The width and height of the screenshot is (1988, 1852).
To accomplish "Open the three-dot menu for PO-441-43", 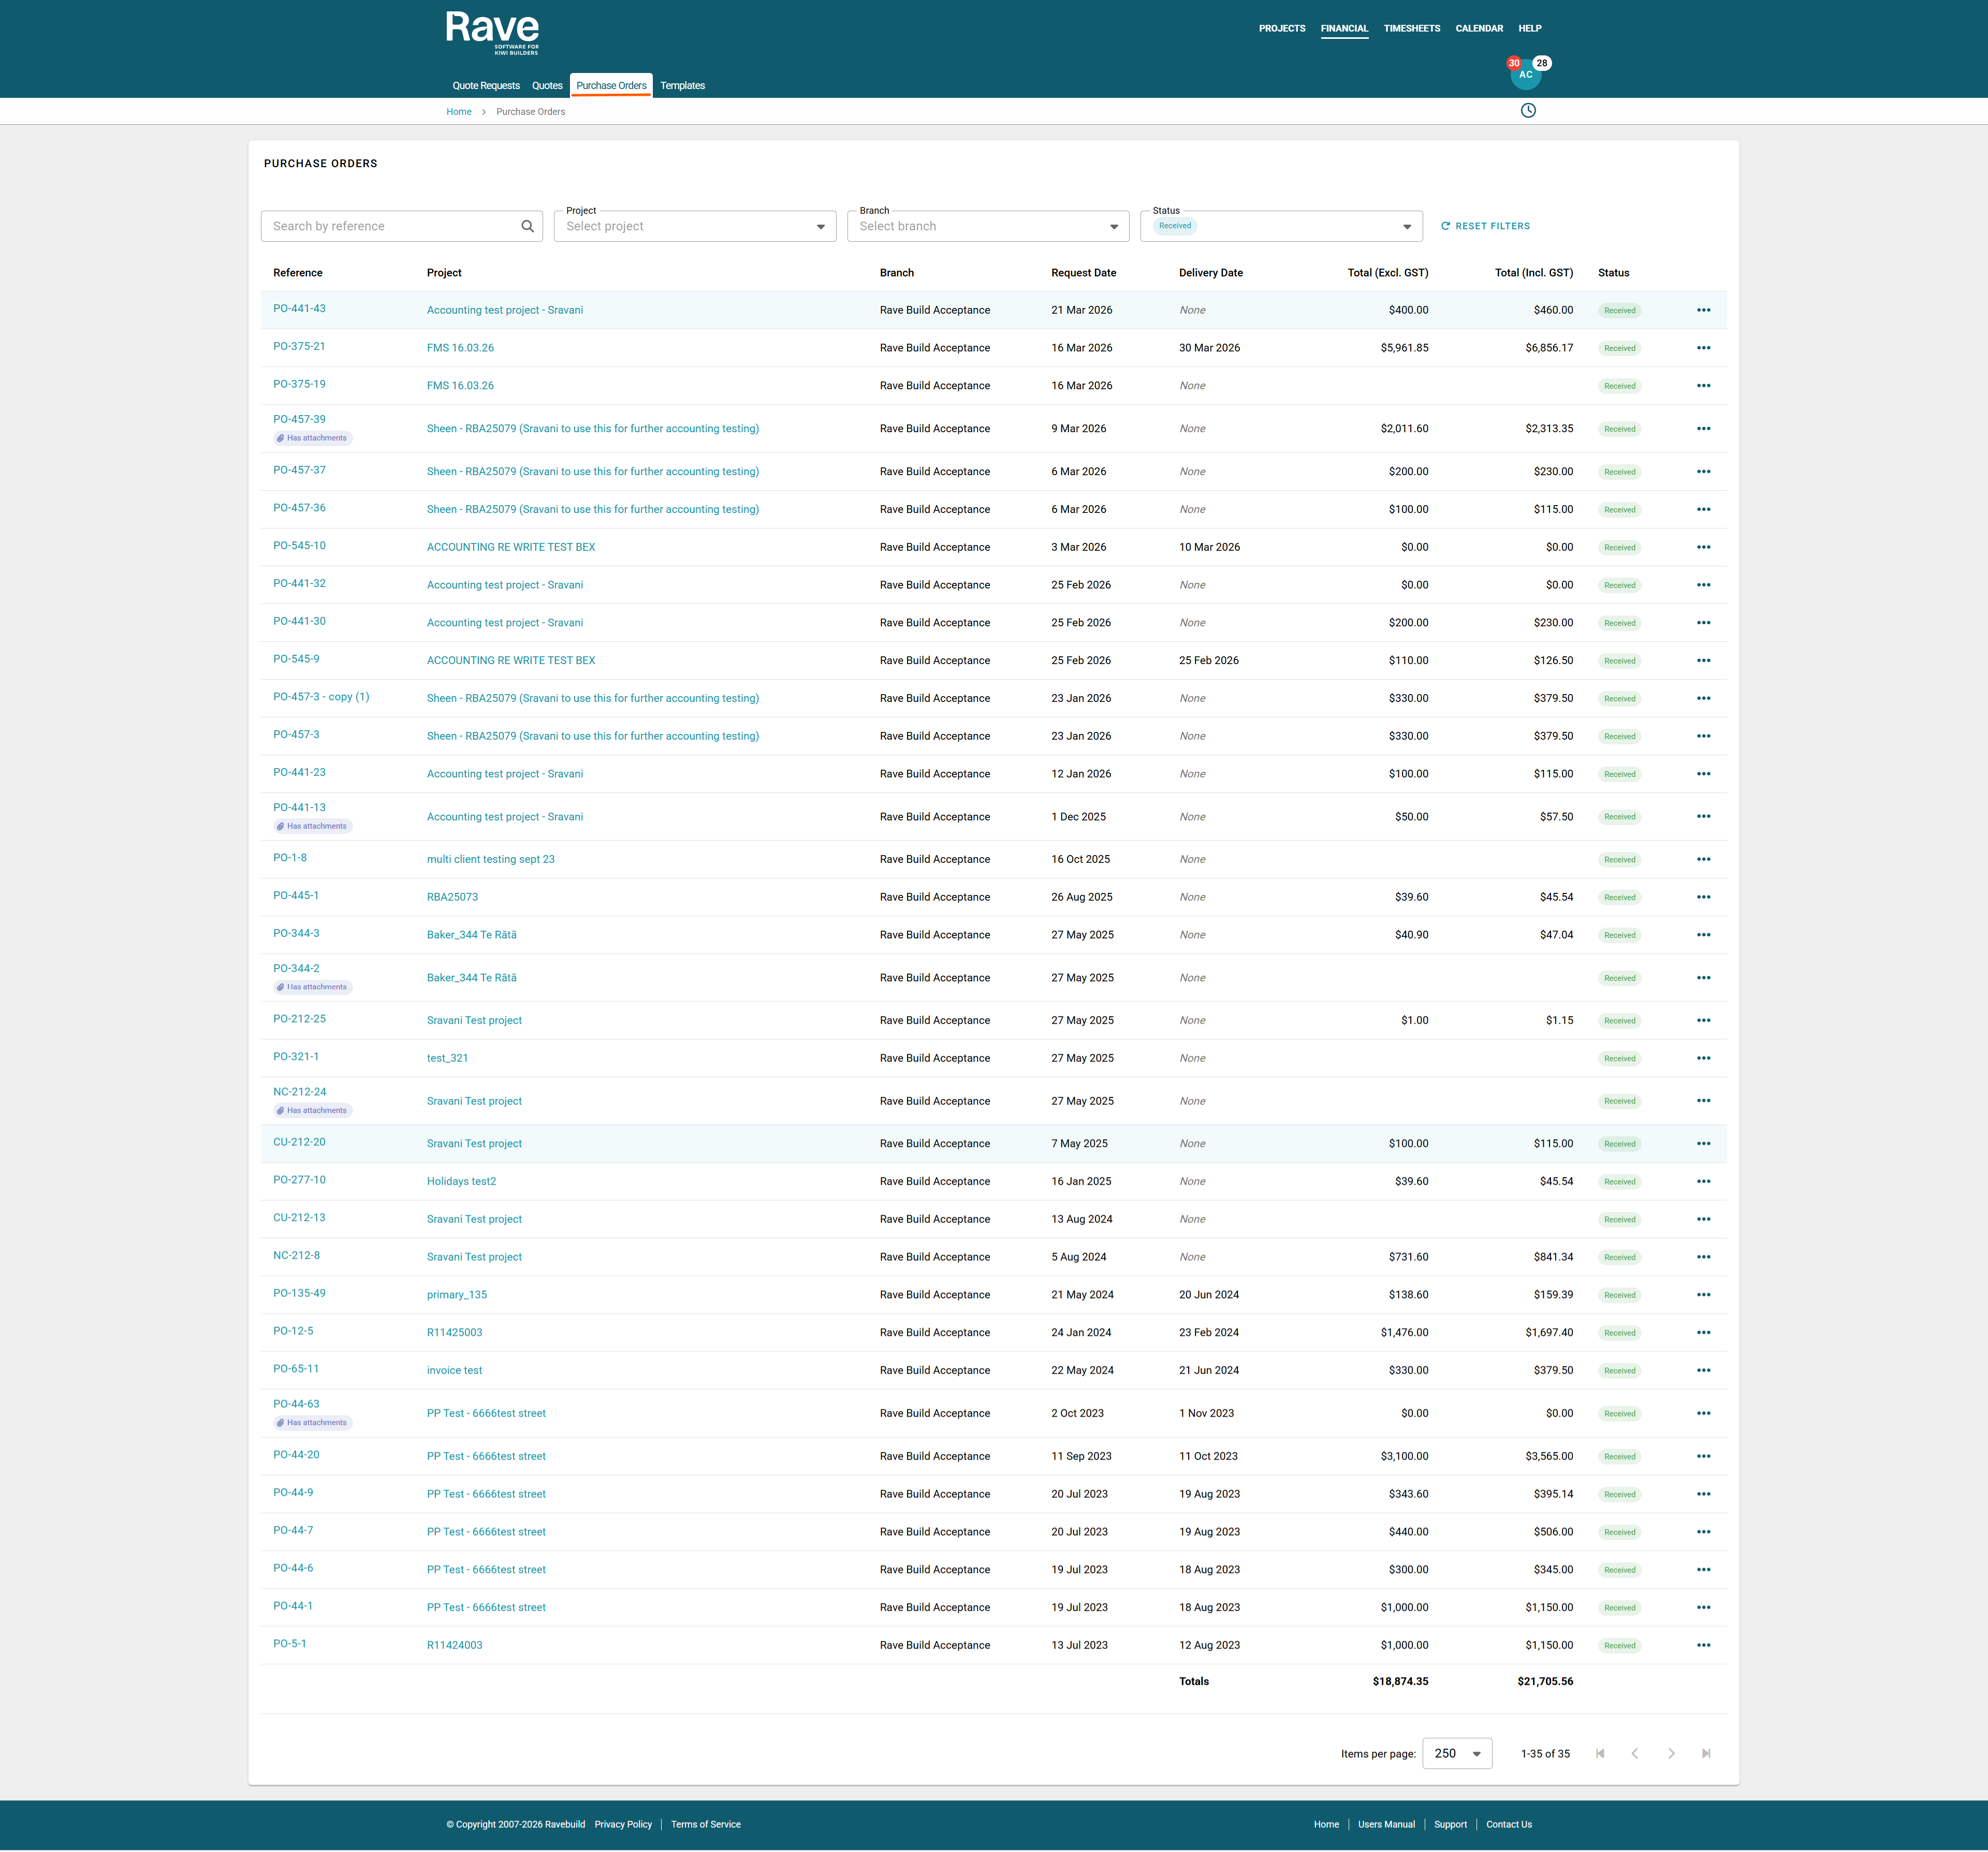I will (1703, 310).
